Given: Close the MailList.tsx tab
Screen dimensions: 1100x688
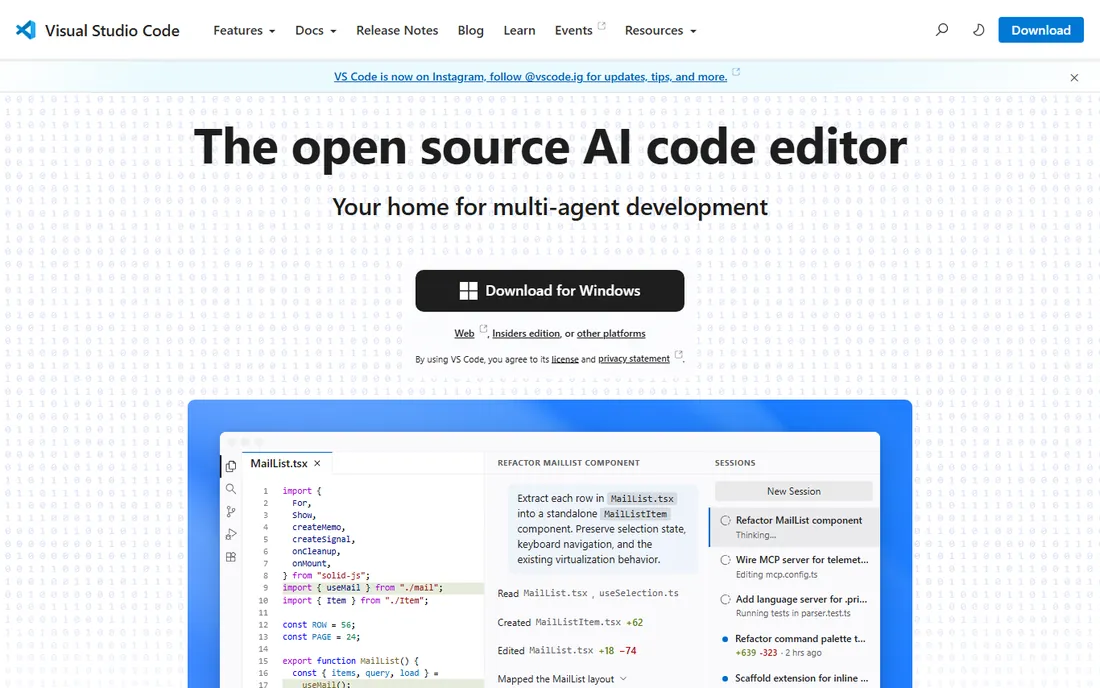Looking at the screenshot, I should pos(317,464).
